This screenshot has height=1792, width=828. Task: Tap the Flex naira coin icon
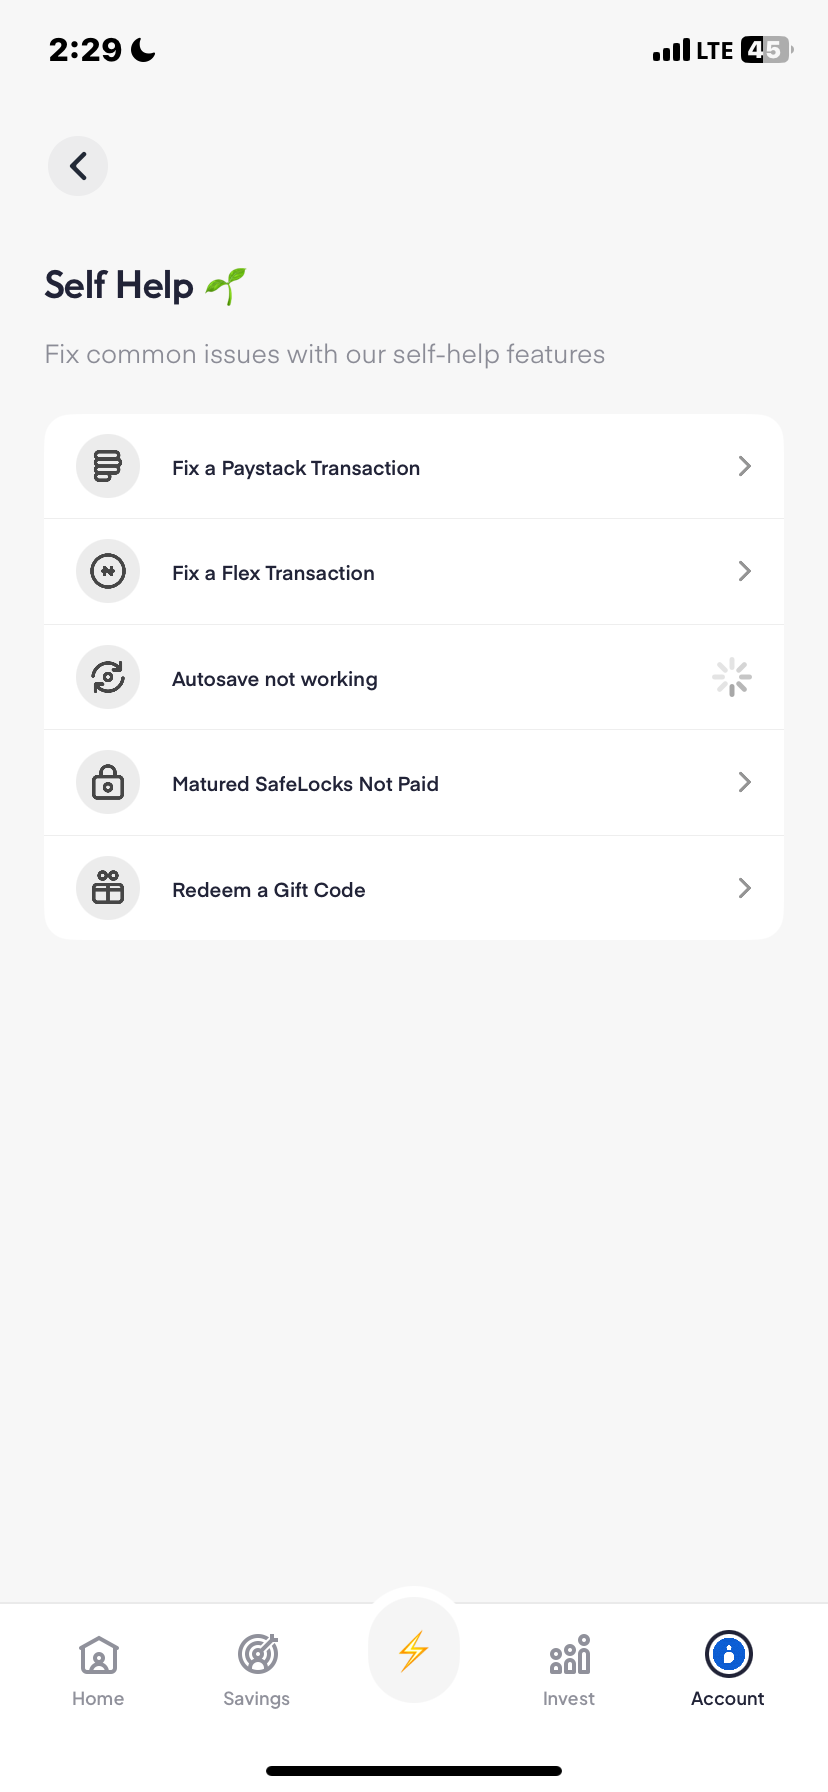pos(108,572)
